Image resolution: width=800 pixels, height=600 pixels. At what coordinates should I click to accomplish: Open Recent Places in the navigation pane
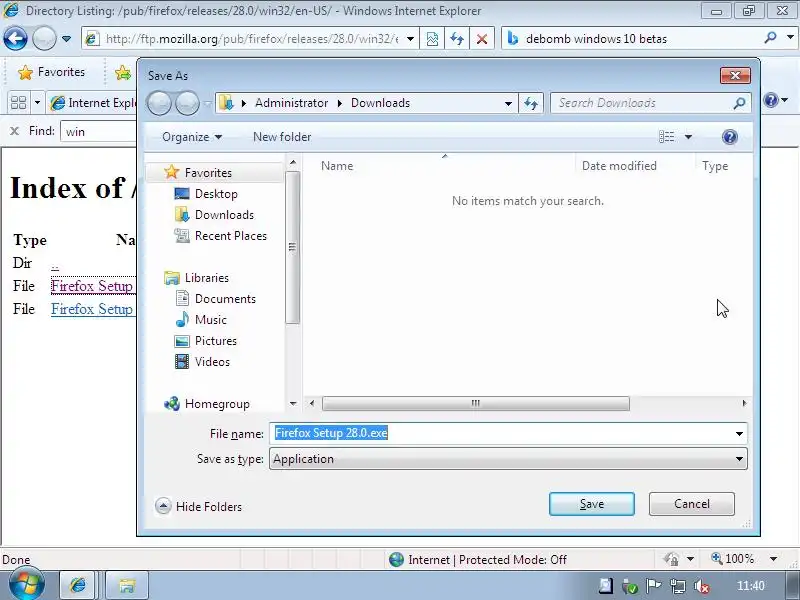(x=231, y=236)
